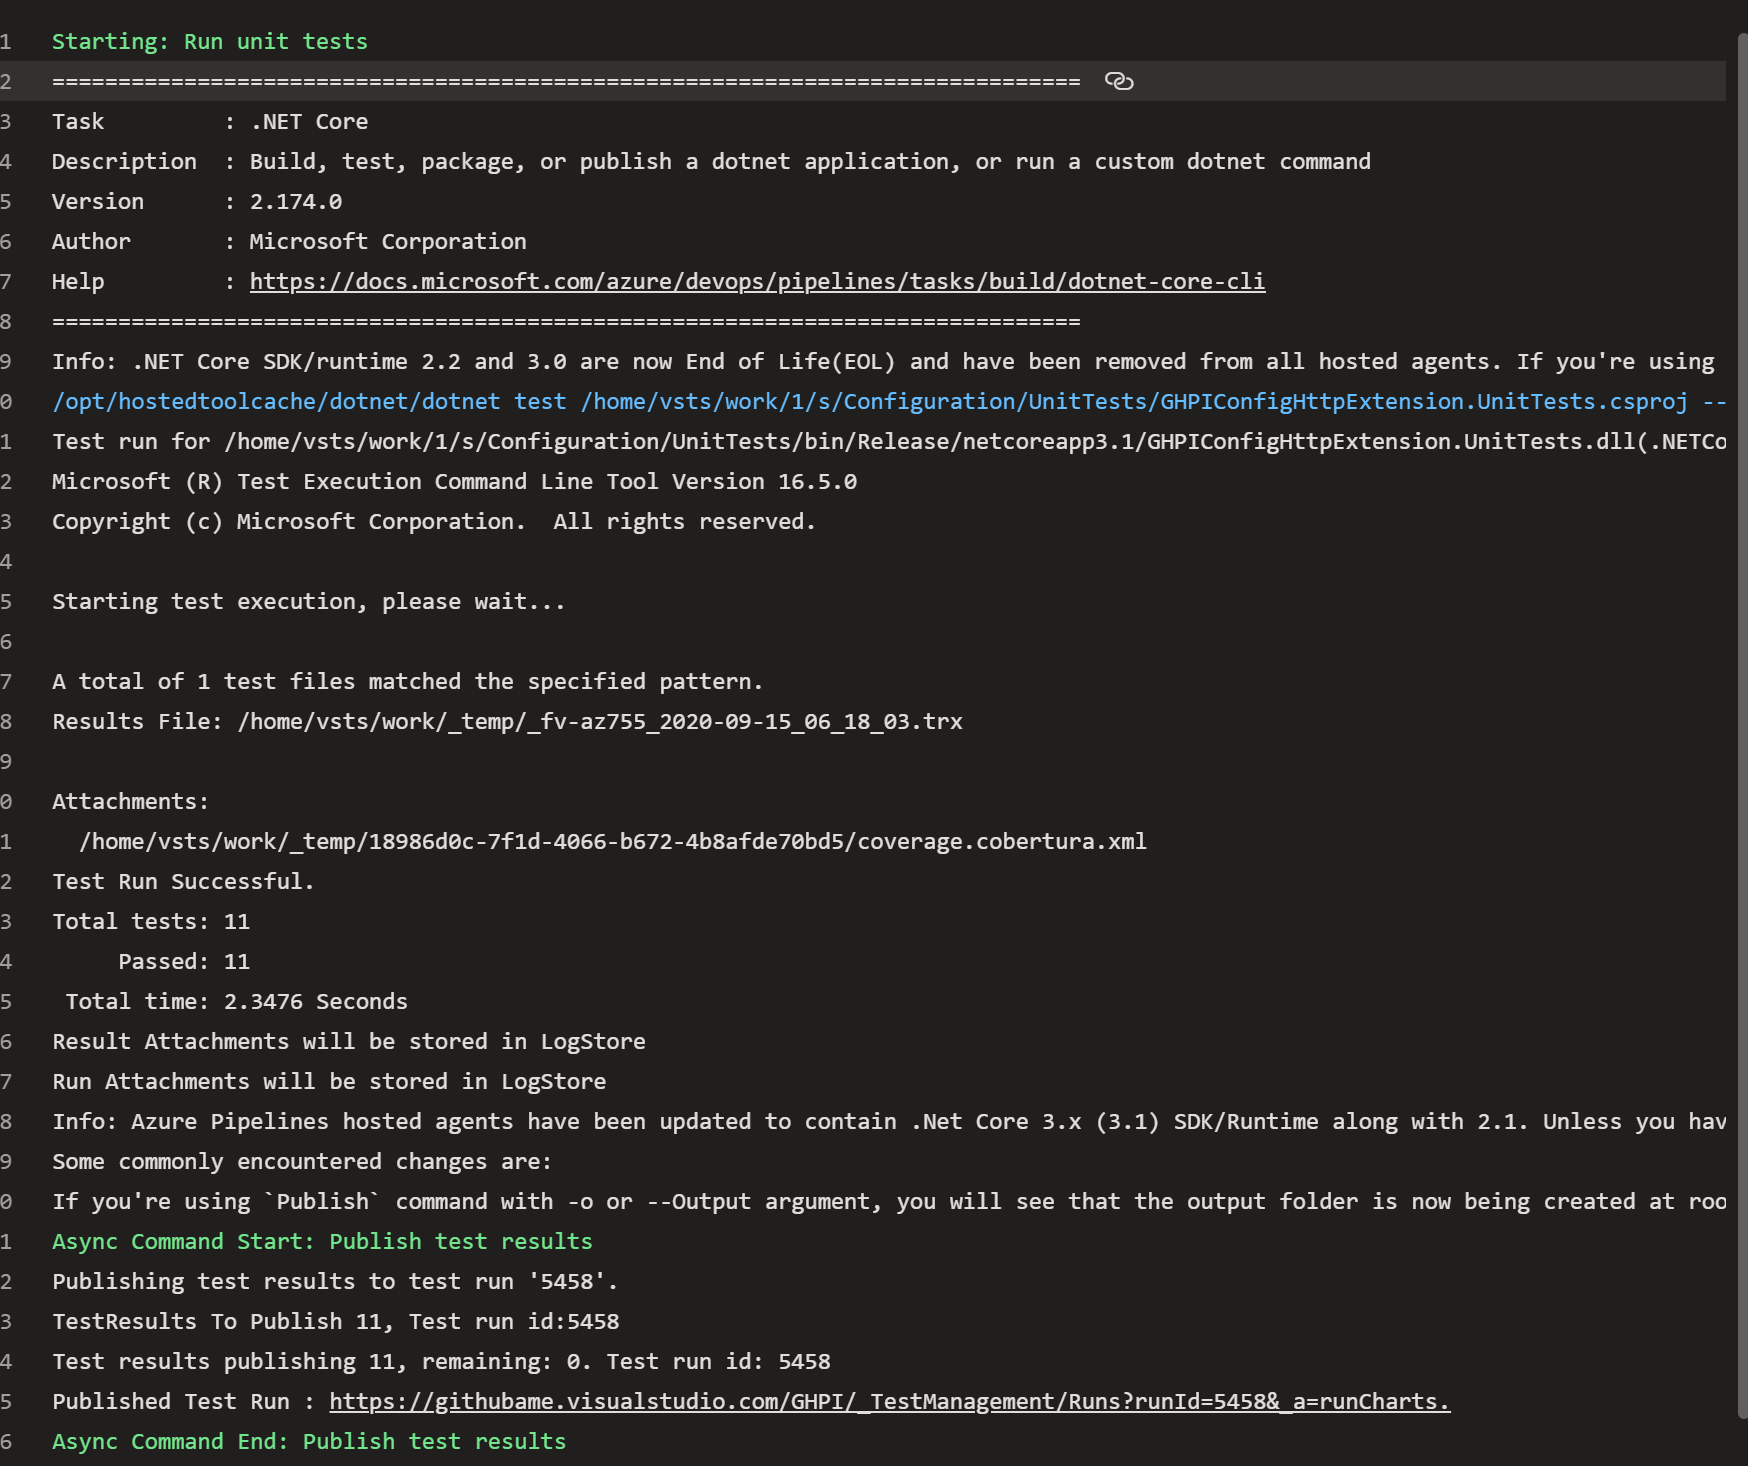
Task: Click the coverage.cobertura.xml attachment path
Action: (x=614, y=841)
